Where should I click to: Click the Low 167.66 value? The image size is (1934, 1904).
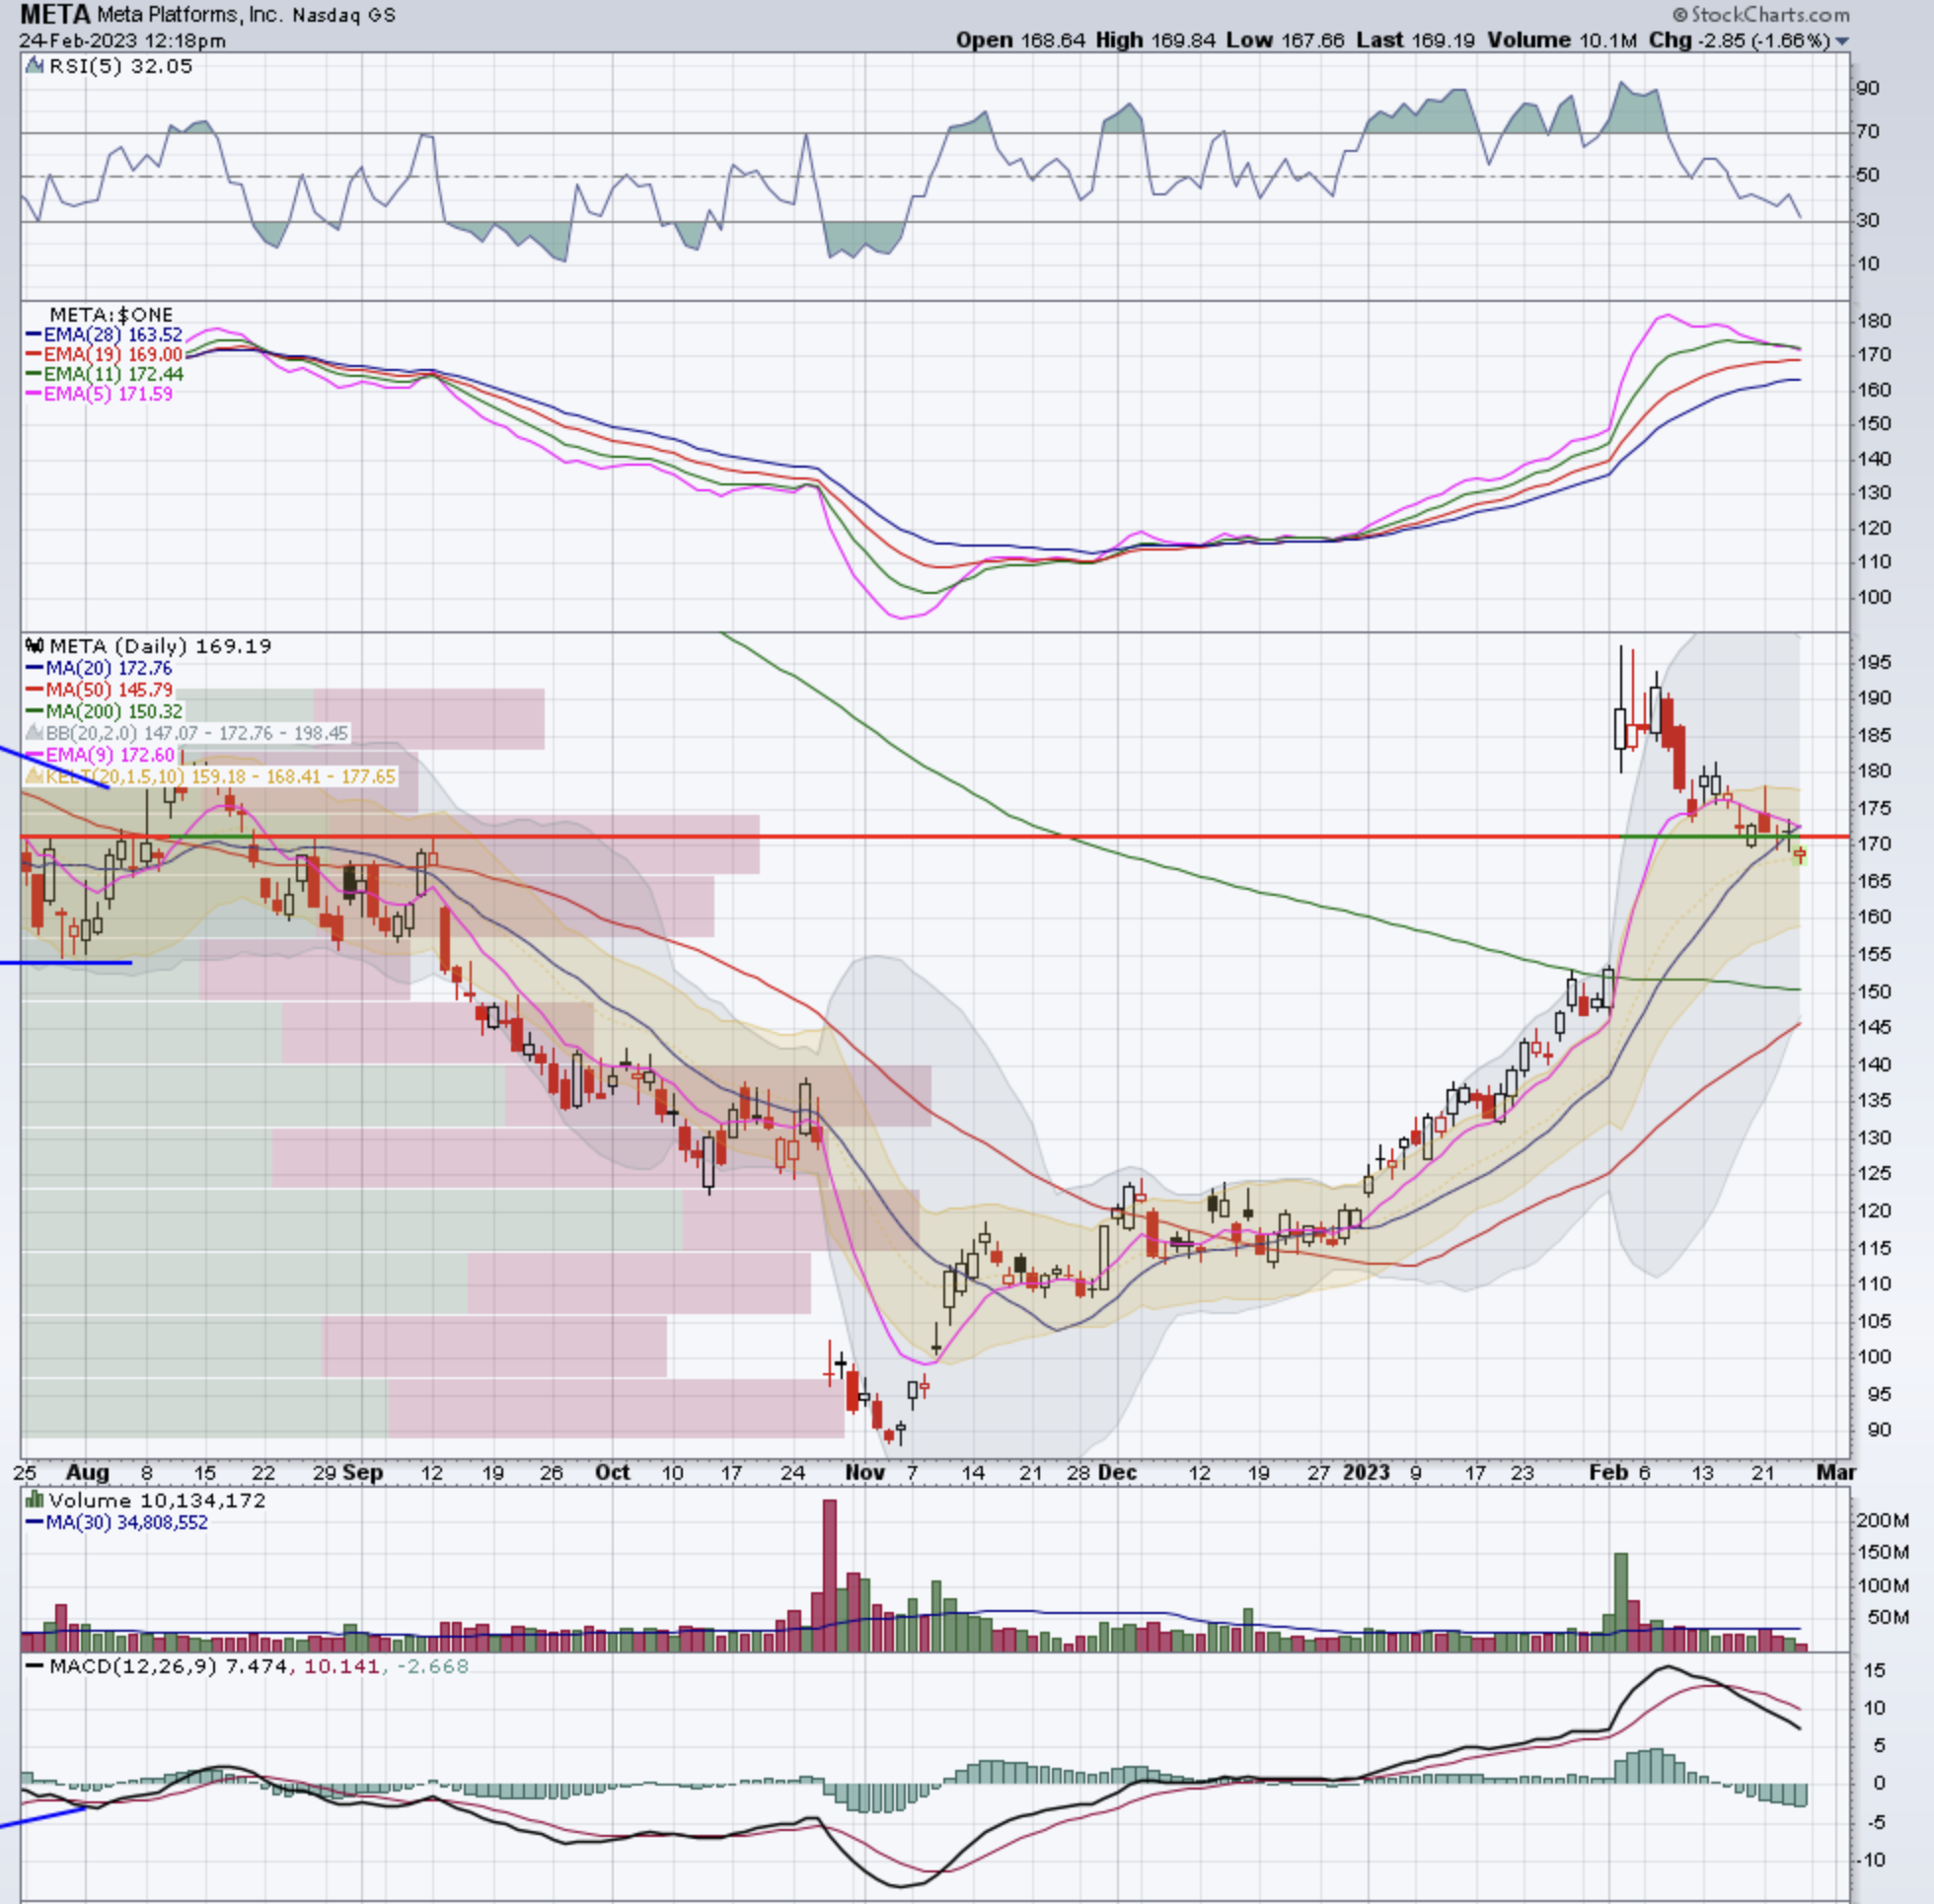click(x=1288, y=40)
